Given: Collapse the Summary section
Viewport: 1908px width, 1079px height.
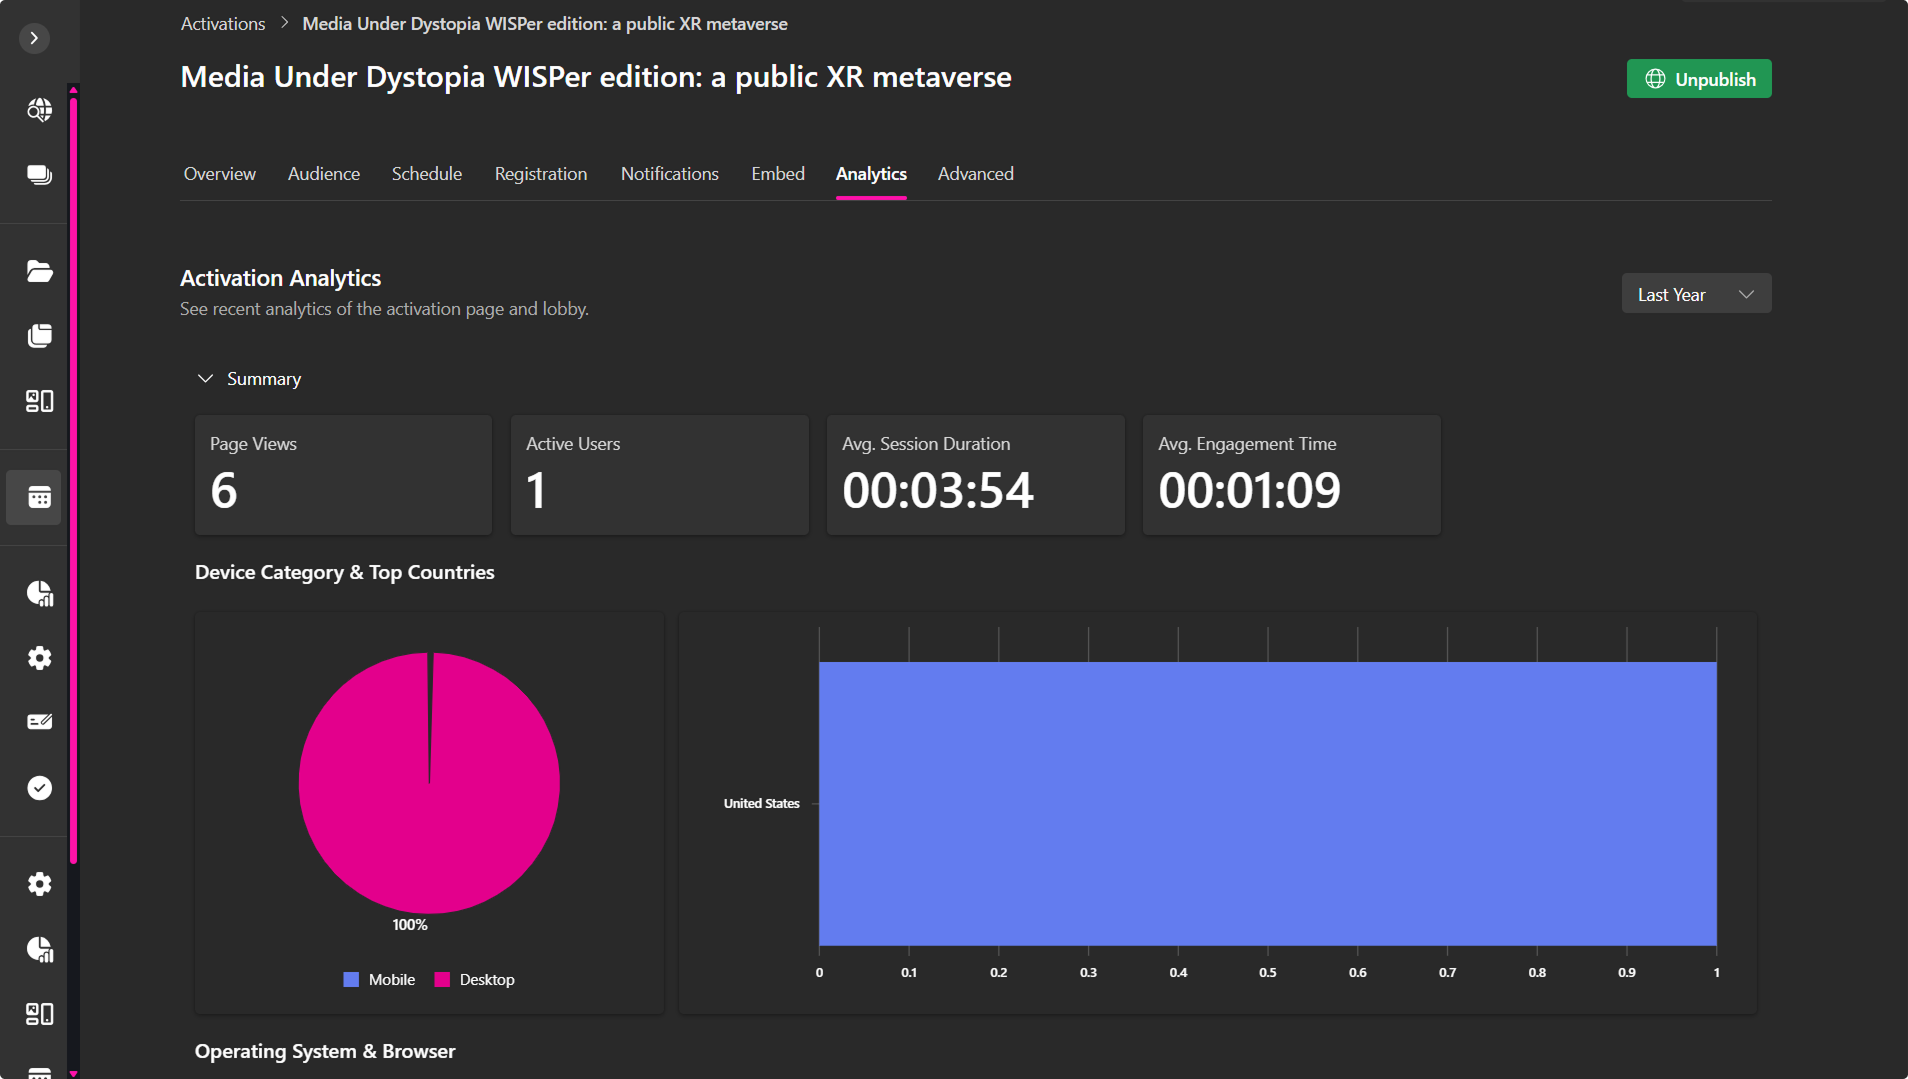Looking at the screenshot, I should (x=205, y=379).
